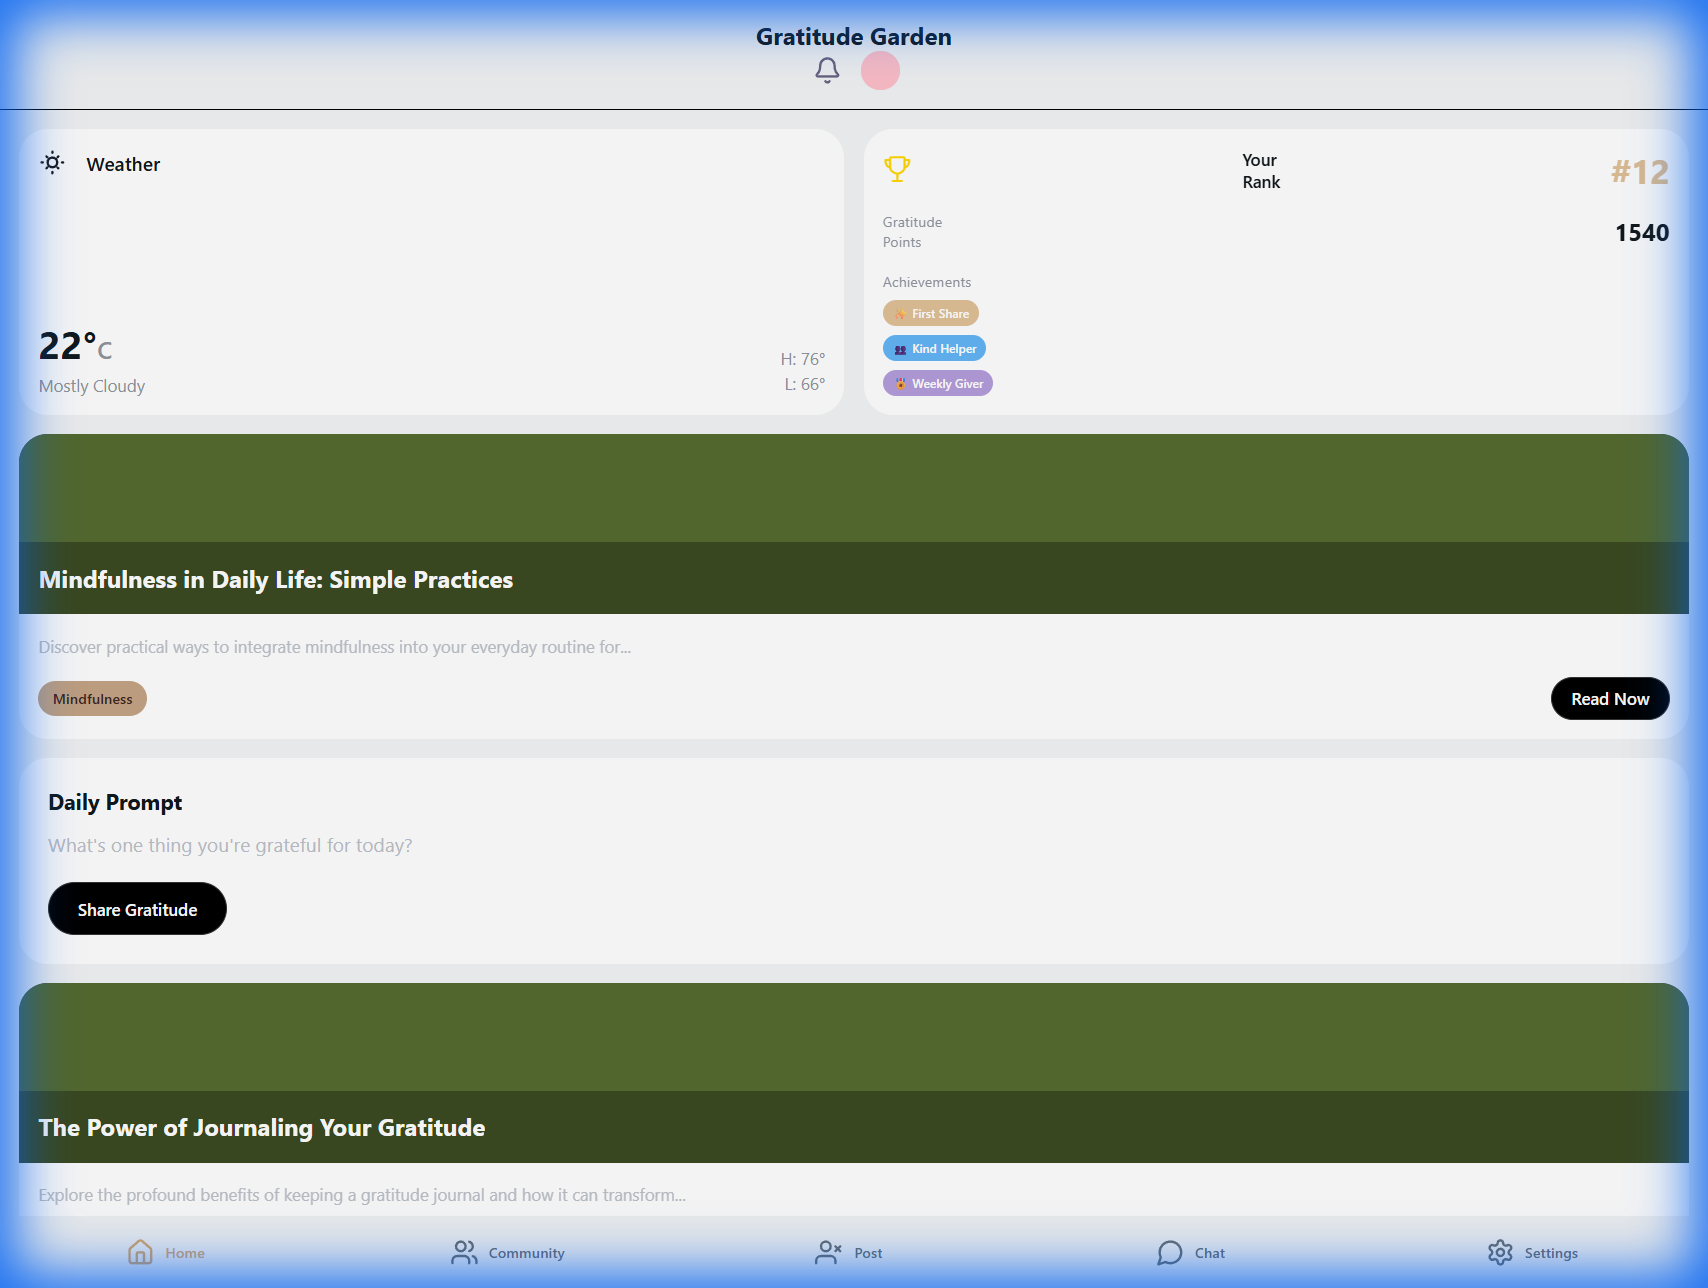
Task: Open the notifications bell icon
Action: coord(827,70)
